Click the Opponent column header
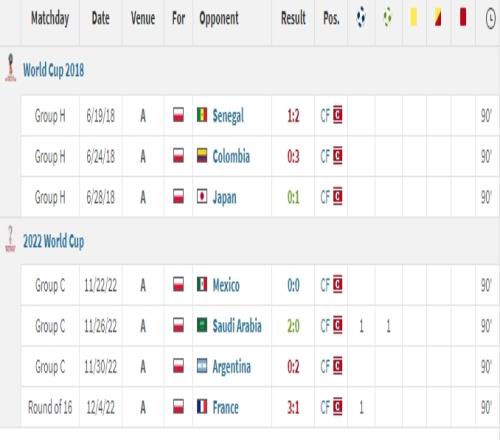500x440 pixels. point(219,19)
